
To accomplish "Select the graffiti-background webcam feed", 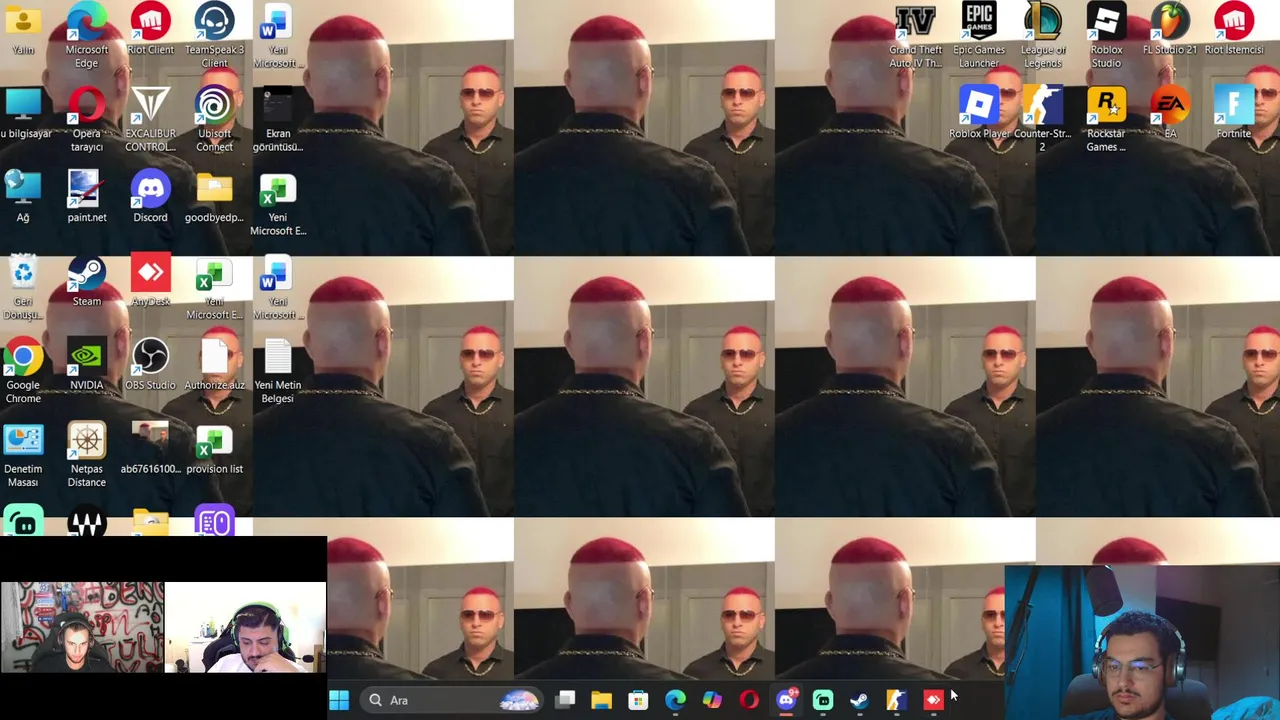I will 82,627.
